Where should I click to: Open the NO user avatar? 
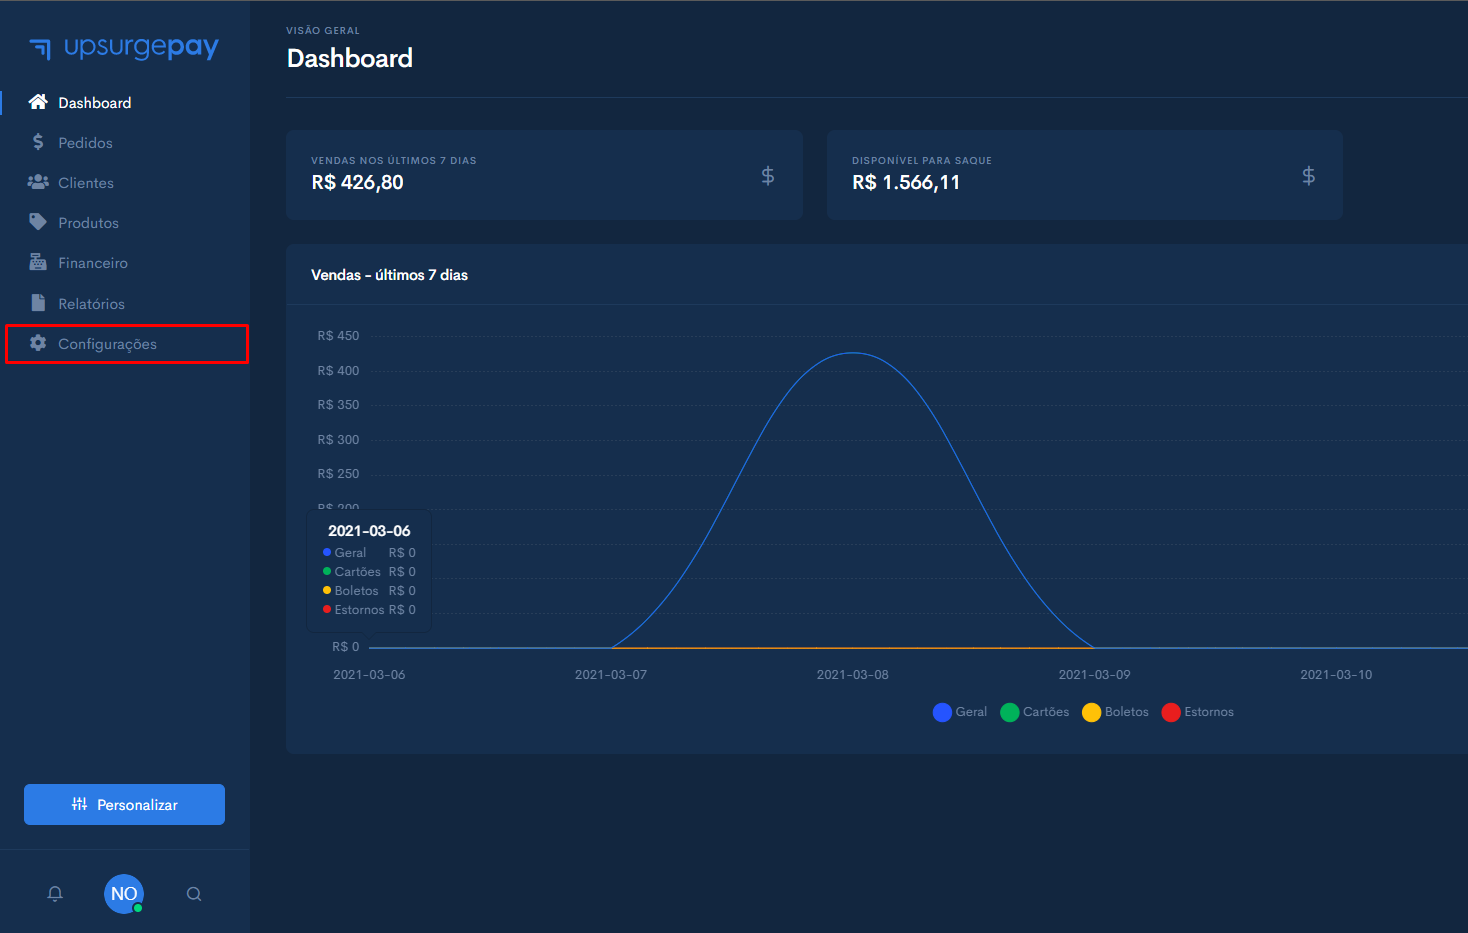click(x=124, y=894)
